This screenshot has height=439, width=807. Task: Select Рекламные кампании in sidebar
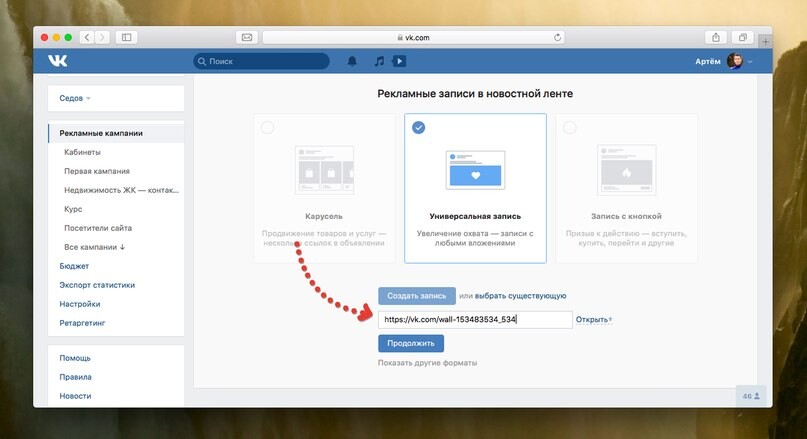tap(116, 133)
